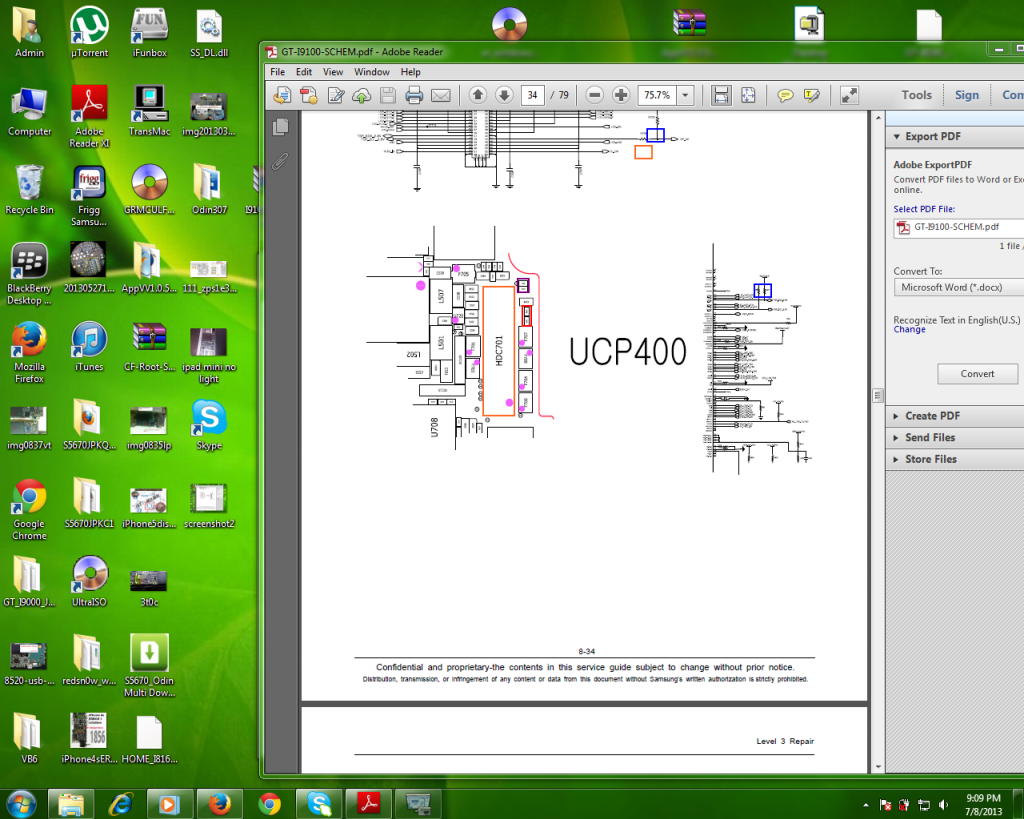The width and height of the screenshot is (1024, 819).
Task: Show the attachments paperclip panel
Action: (281, 160)
